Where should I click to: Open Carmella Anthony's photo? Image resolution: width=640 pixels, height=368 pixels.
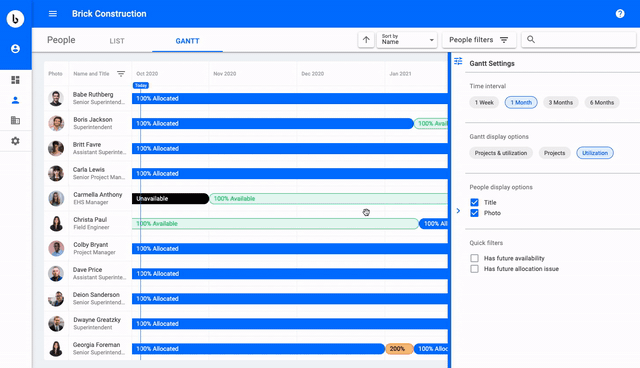pos(56,198)
